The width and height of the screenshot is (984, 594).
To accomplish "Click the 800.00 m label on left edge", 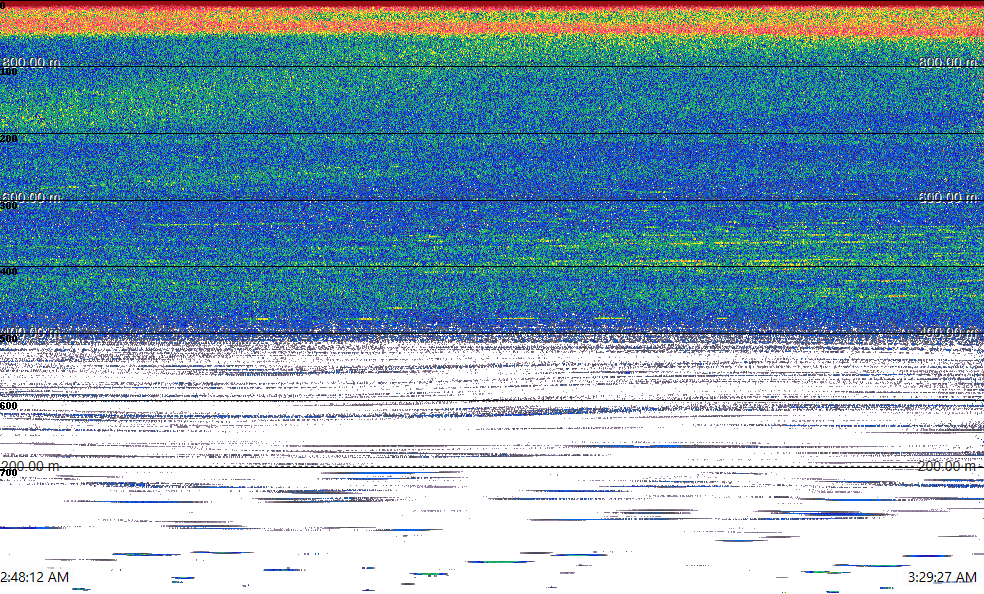I will pos(31,62).
